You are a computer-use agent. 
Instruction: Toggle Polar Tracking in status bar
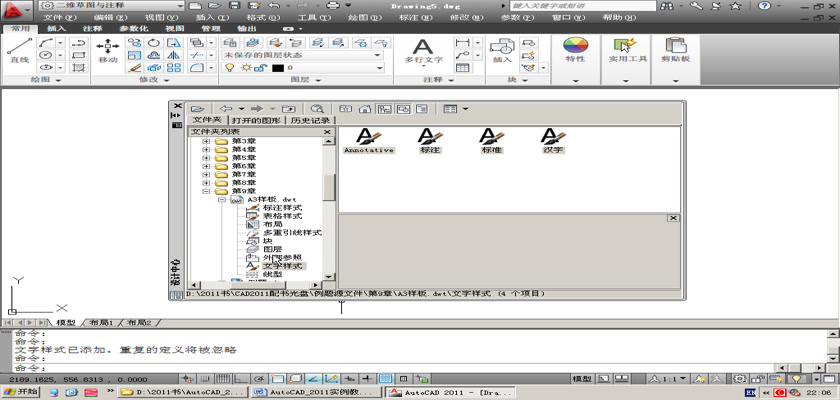pyautogui.click(x=260, y=379)
